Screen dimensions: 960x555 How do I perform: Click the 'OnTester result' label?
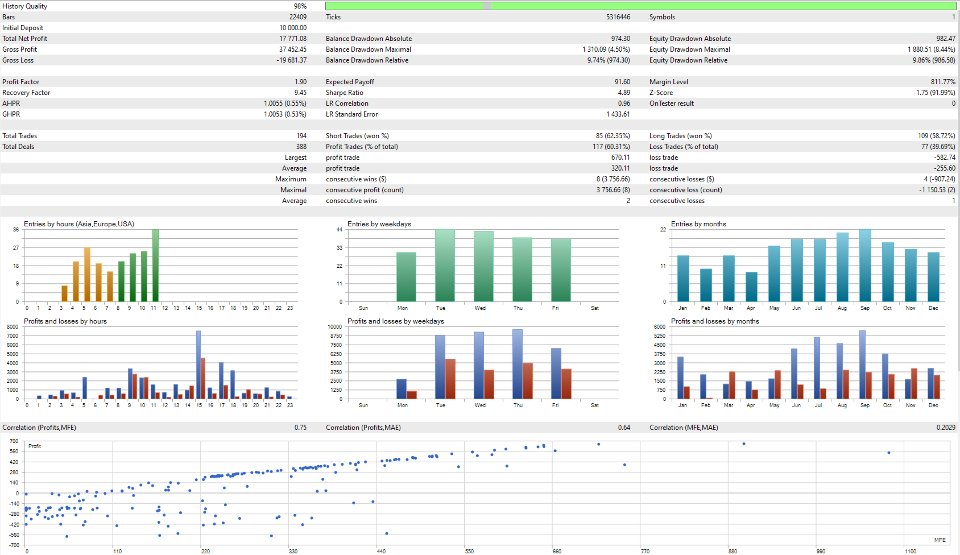point(672,104)
